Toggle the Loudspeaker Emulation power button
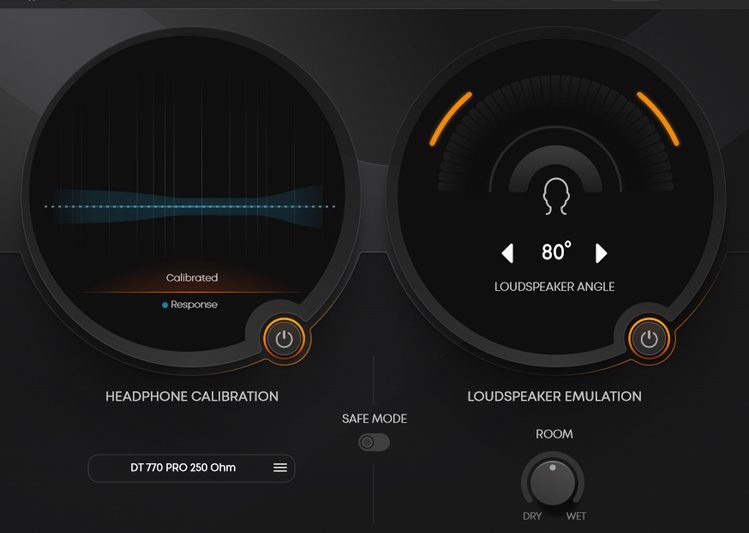Screen dimensions: 749x533 pyautogui.click(x=649, y=339)
